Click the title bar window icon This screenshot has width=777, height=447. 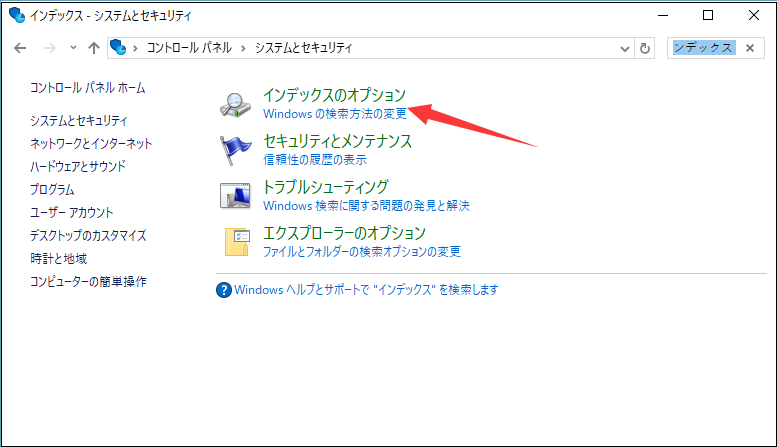coord(17,15)
